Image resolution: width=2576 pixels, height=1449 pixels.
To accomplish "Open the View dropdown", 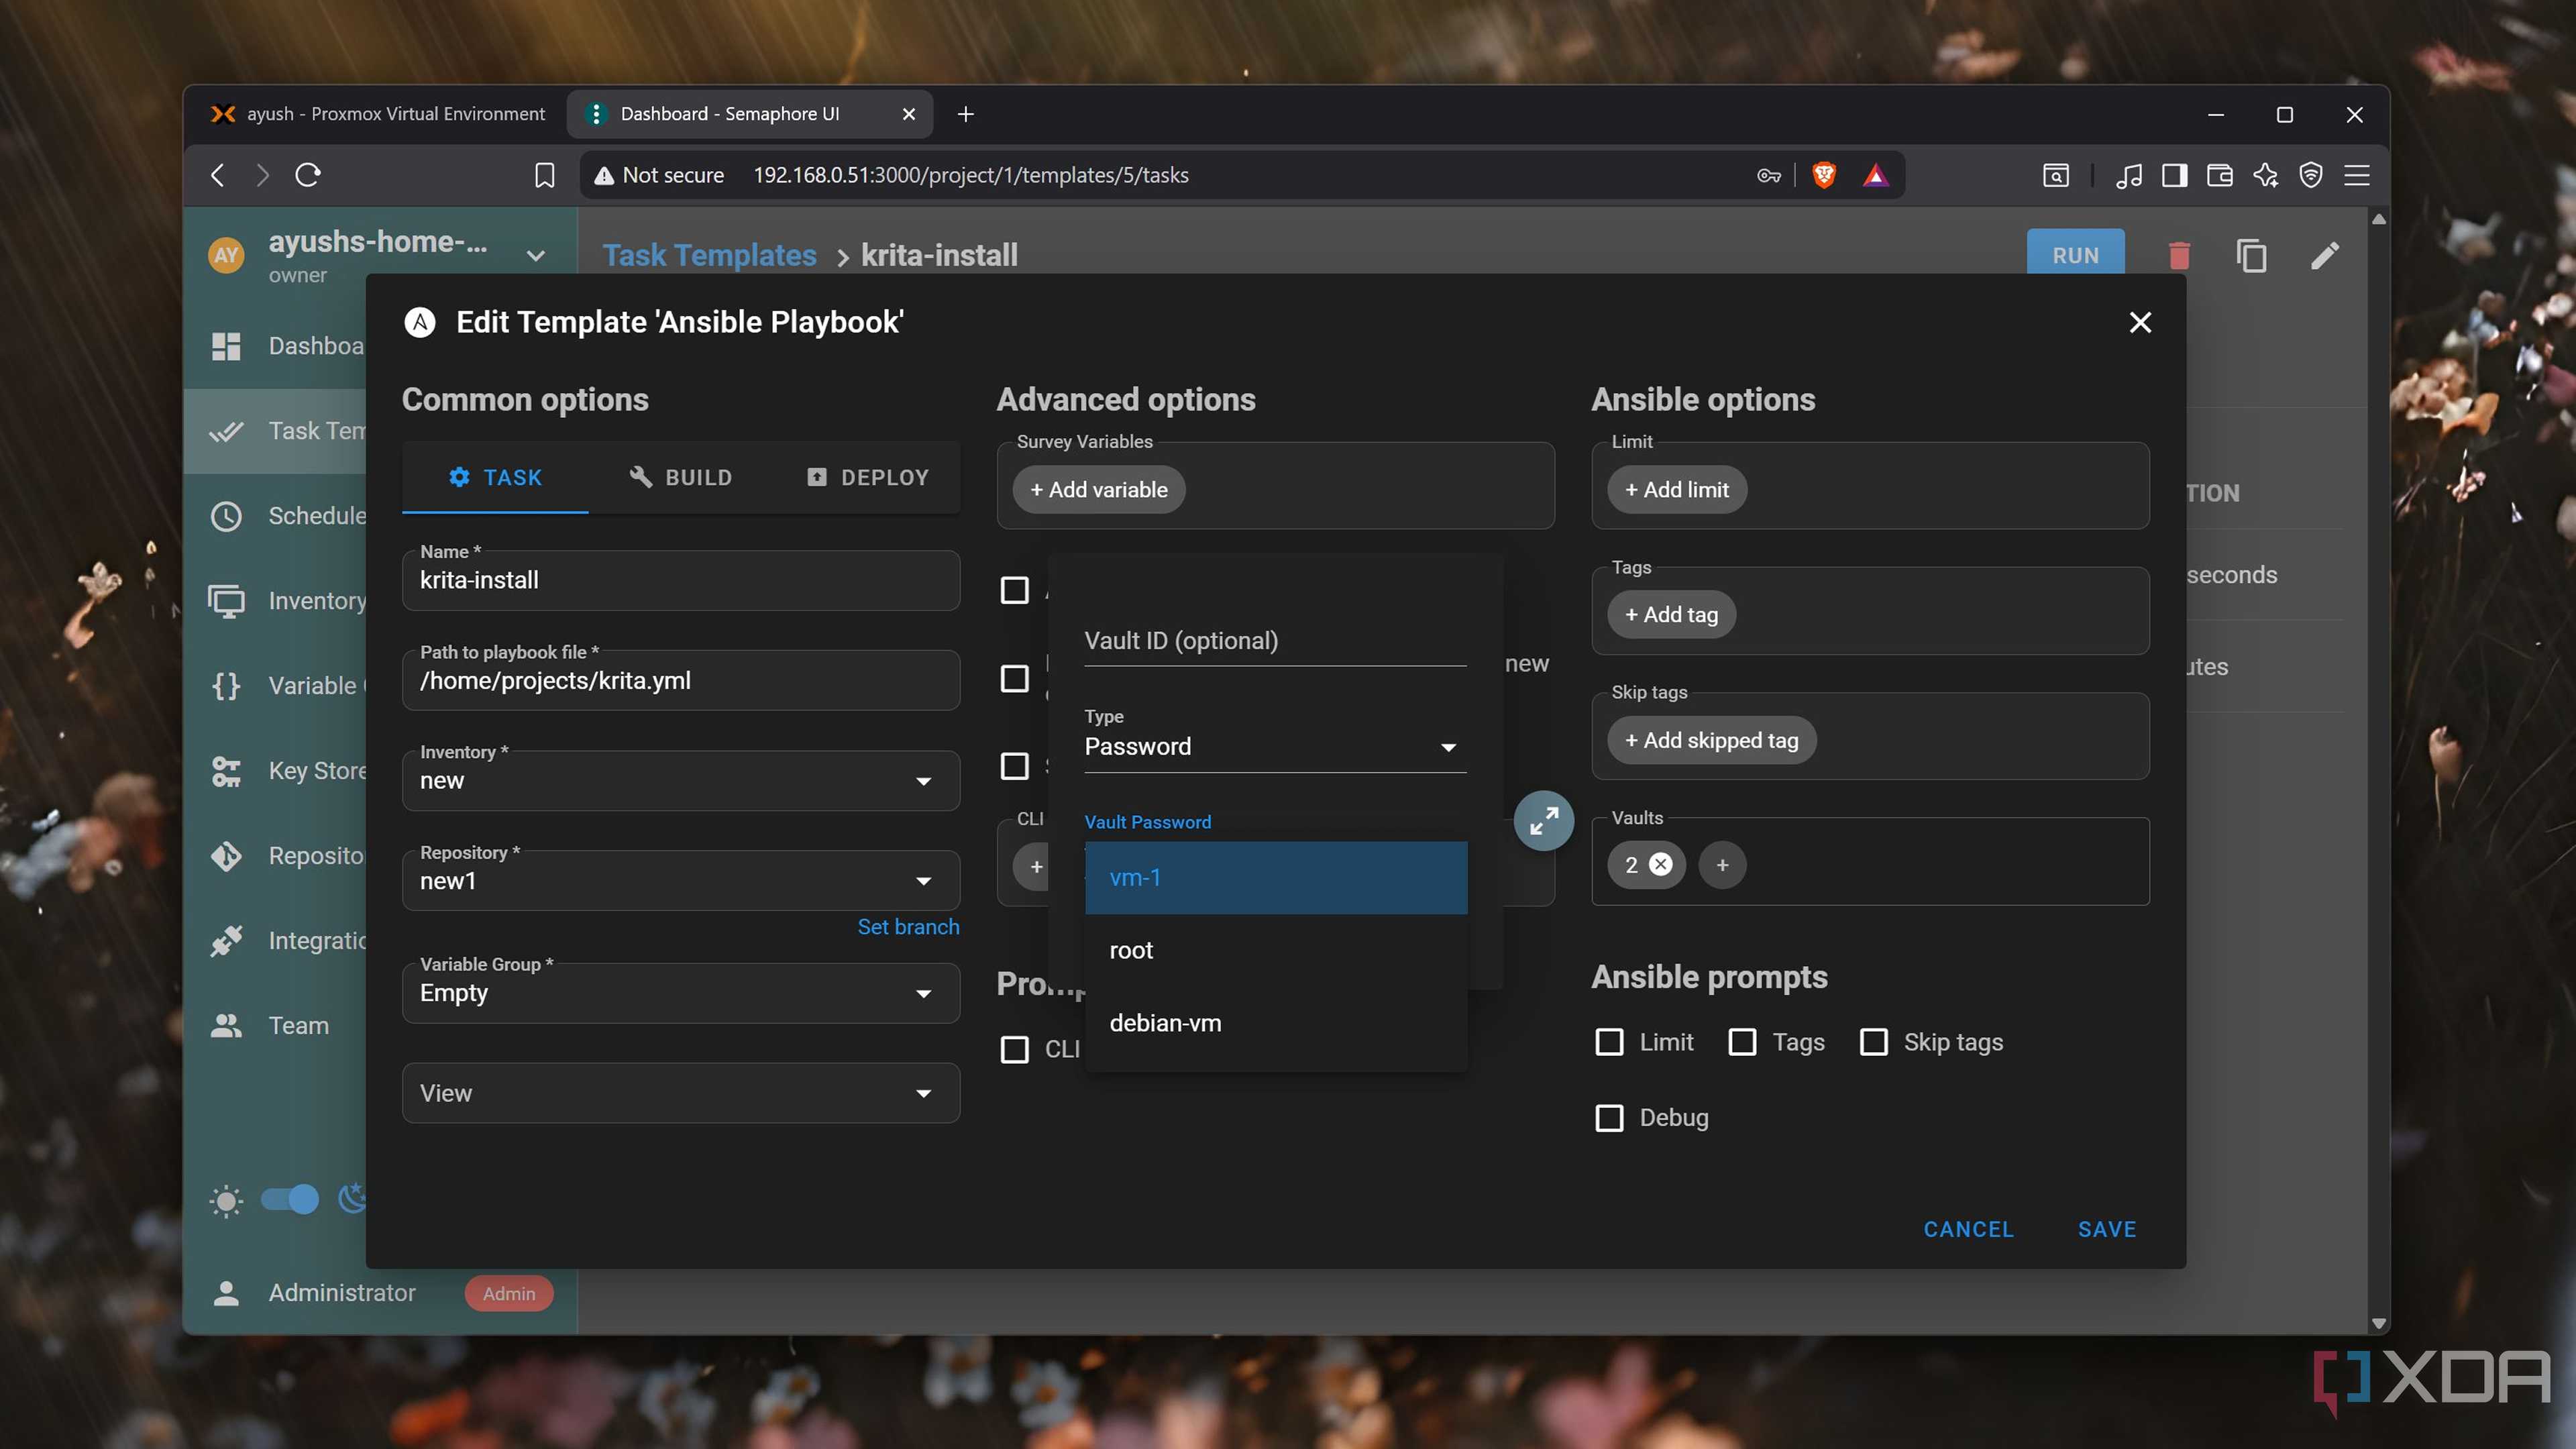I will click(x=681, y=1093).
